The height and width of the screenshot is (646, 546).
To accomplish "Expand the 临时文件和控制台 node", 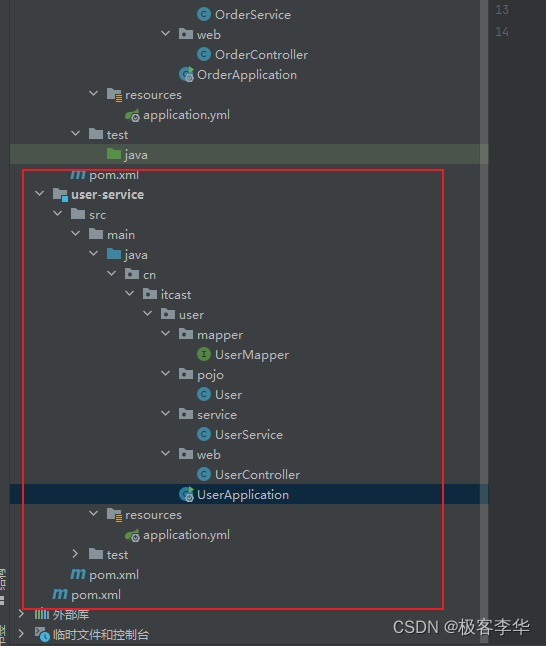I will coord(21,633).
